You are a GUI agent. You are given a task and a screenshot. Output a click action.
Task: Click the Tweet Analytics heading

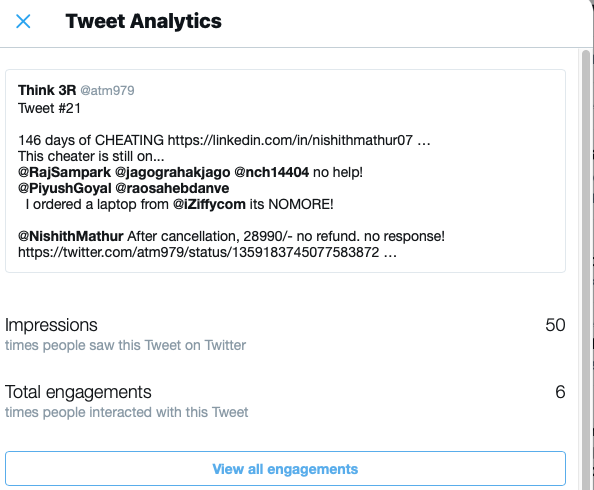143,21
